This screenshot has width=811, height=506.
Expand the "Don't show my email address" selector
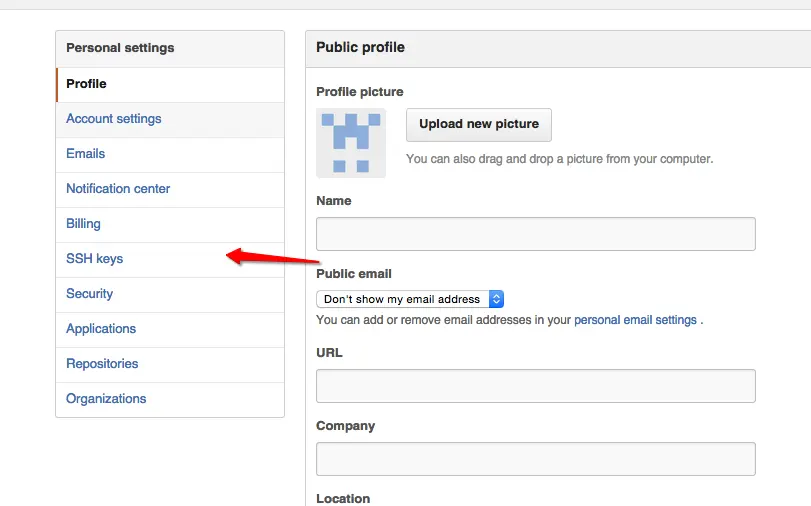tap(410, 299)
